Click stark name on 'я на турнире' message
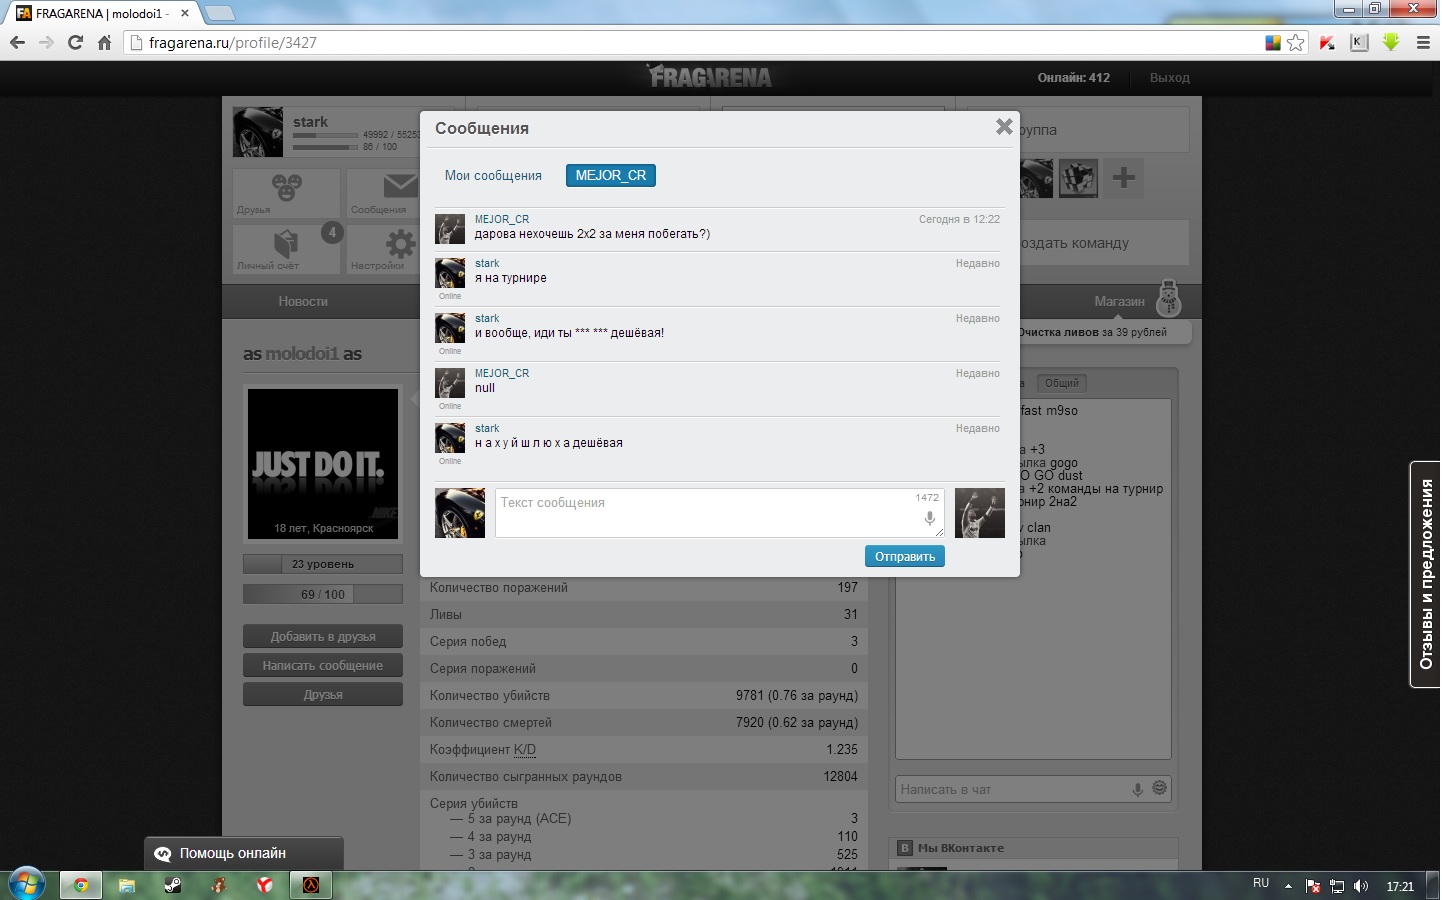Viewport: 1442px width, 900px height. coord(487,263)
